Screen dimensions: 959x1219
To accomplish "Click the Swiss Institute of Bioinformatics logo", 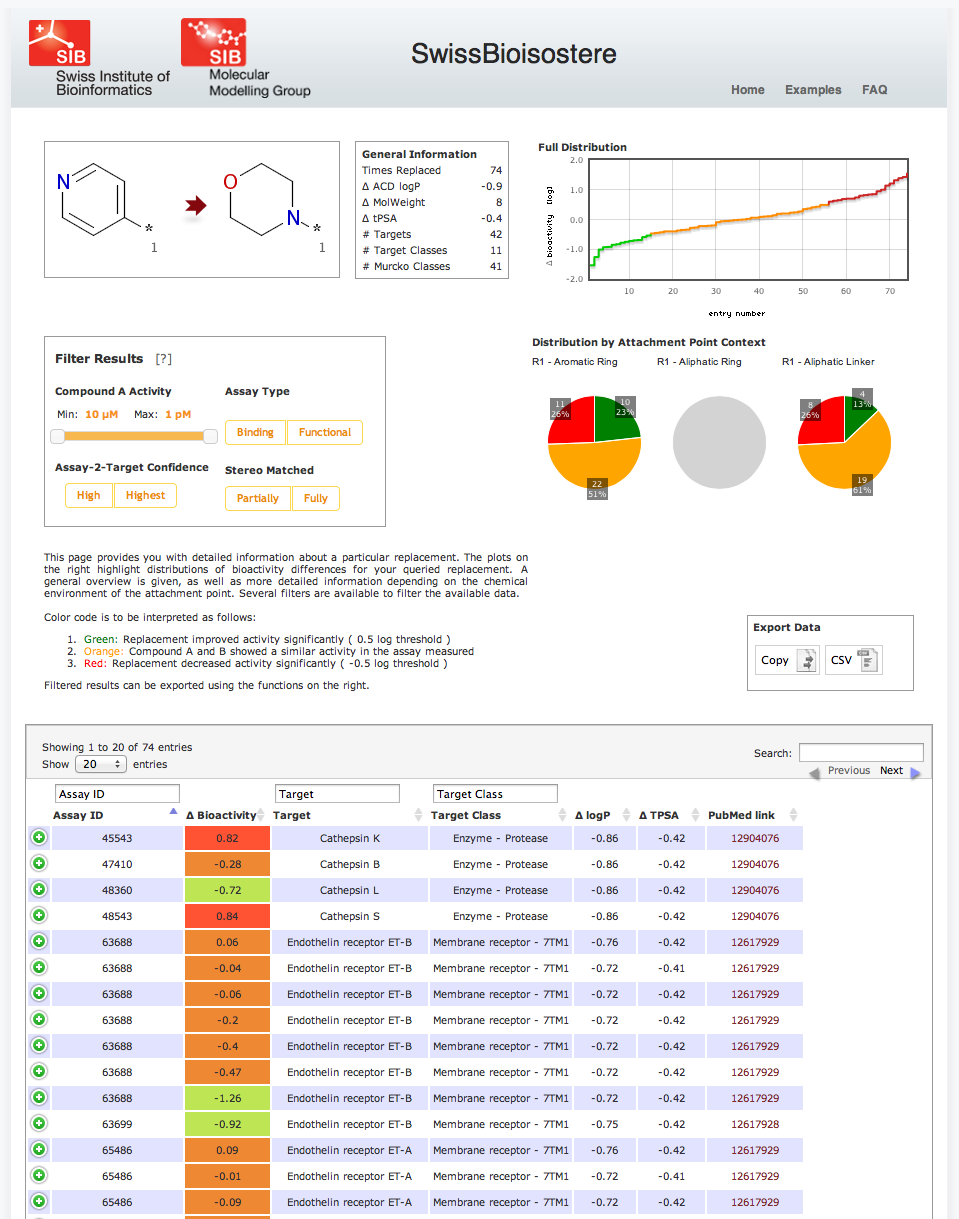I will pyautogui.click(x=98, y=58).
